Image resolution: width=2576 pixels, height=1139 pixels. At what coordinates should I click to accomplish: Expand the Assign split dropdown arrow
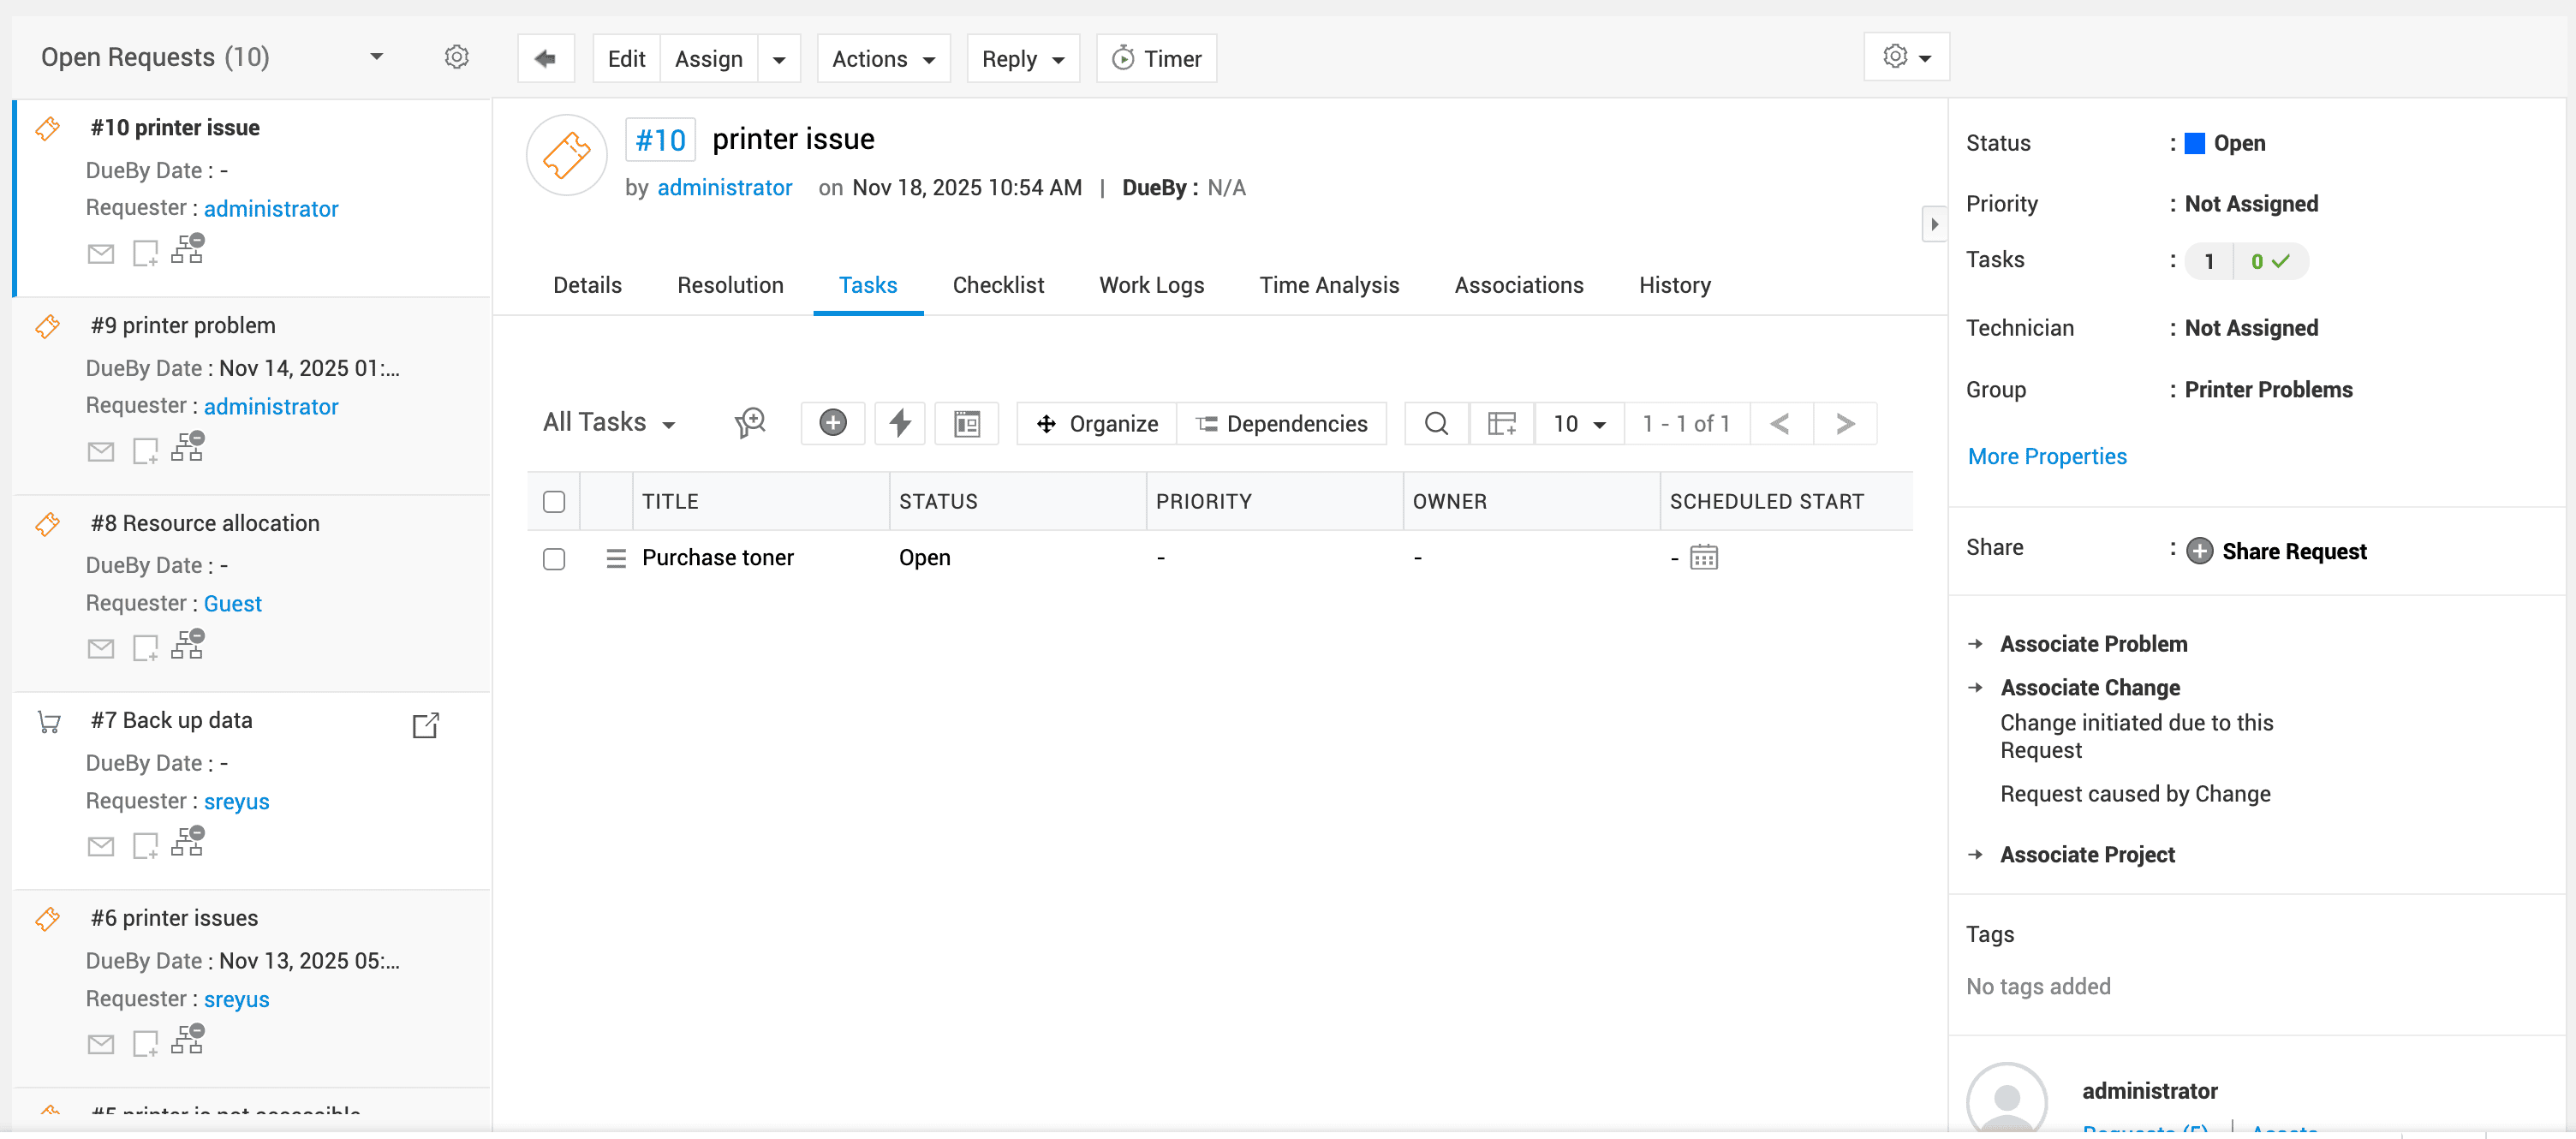pyautogui.click(x=779, y=59)
